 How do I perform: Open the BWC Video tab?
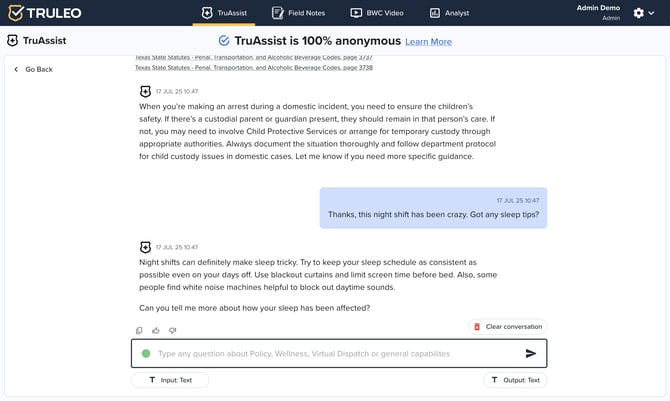pyautogui.click(x=377, y=13)
